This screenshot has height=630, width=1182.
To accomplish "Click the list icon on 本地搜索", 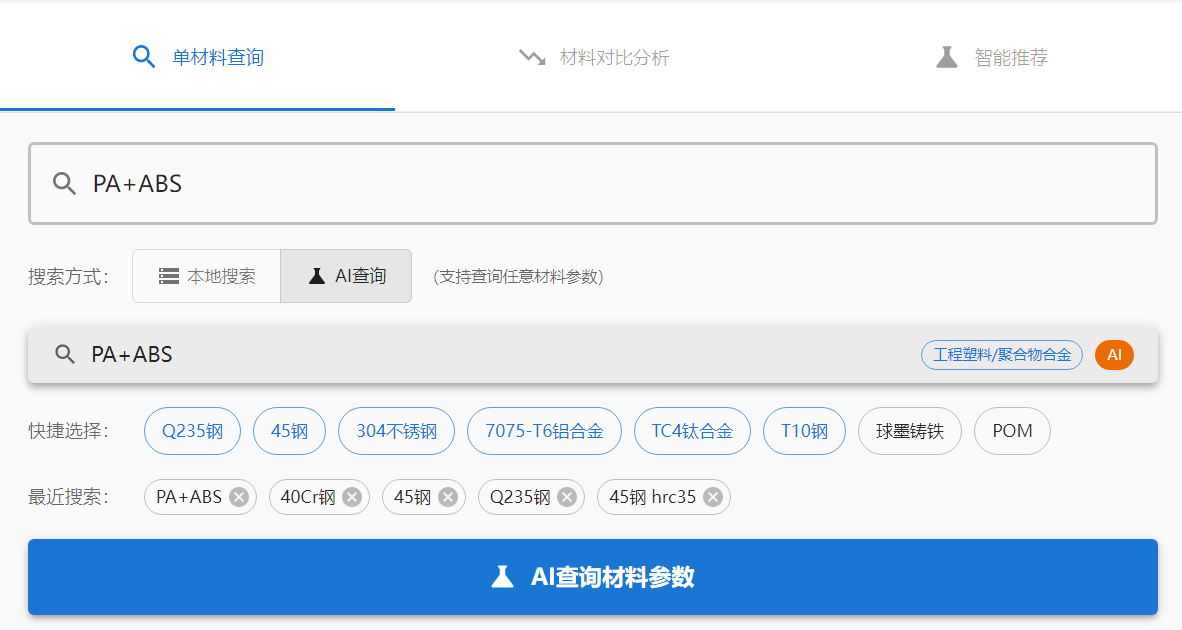I will [x=169, y=276].
